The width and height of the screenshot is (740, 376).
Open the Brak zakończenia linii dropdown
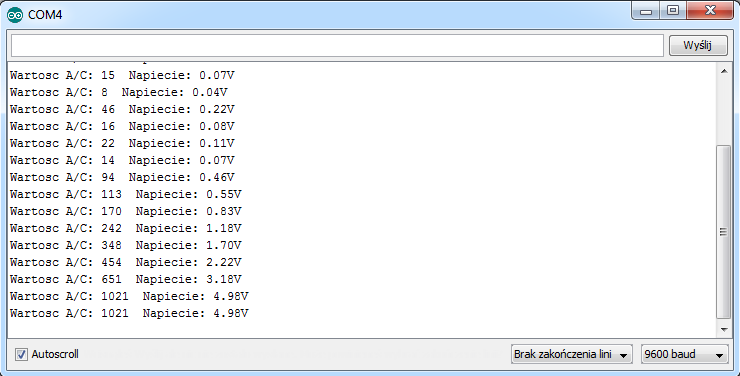(572, 354)
